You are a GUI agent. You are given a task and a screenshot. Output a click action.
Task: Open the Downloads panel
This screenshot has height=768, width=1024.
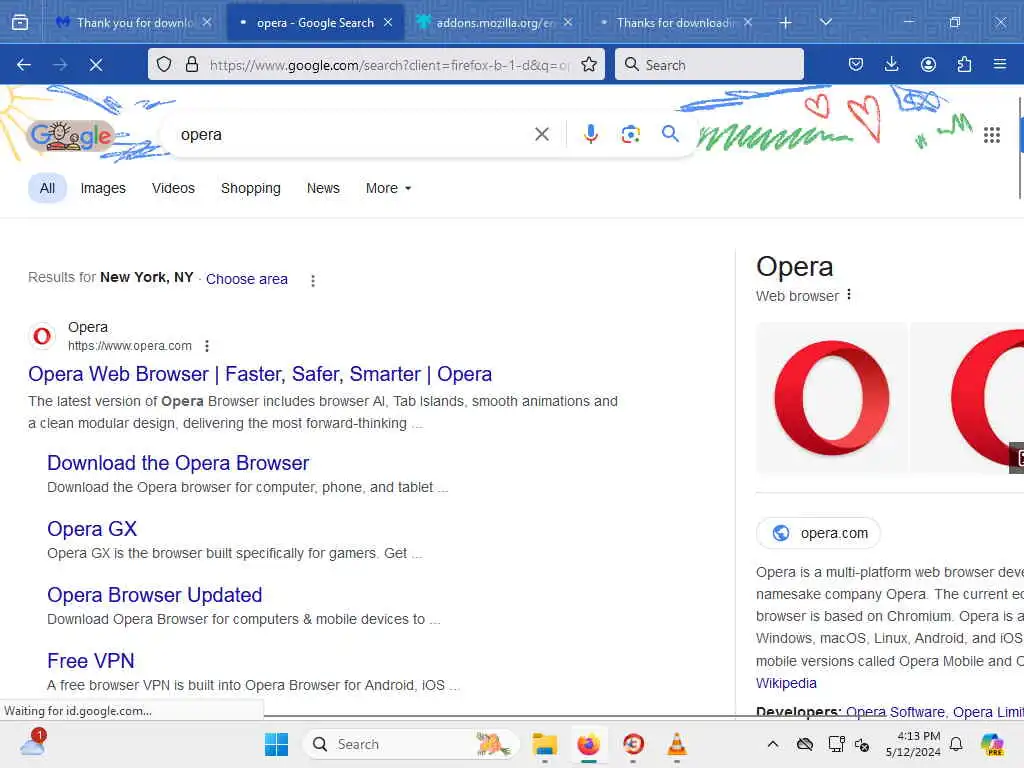(x=891, y=64)
